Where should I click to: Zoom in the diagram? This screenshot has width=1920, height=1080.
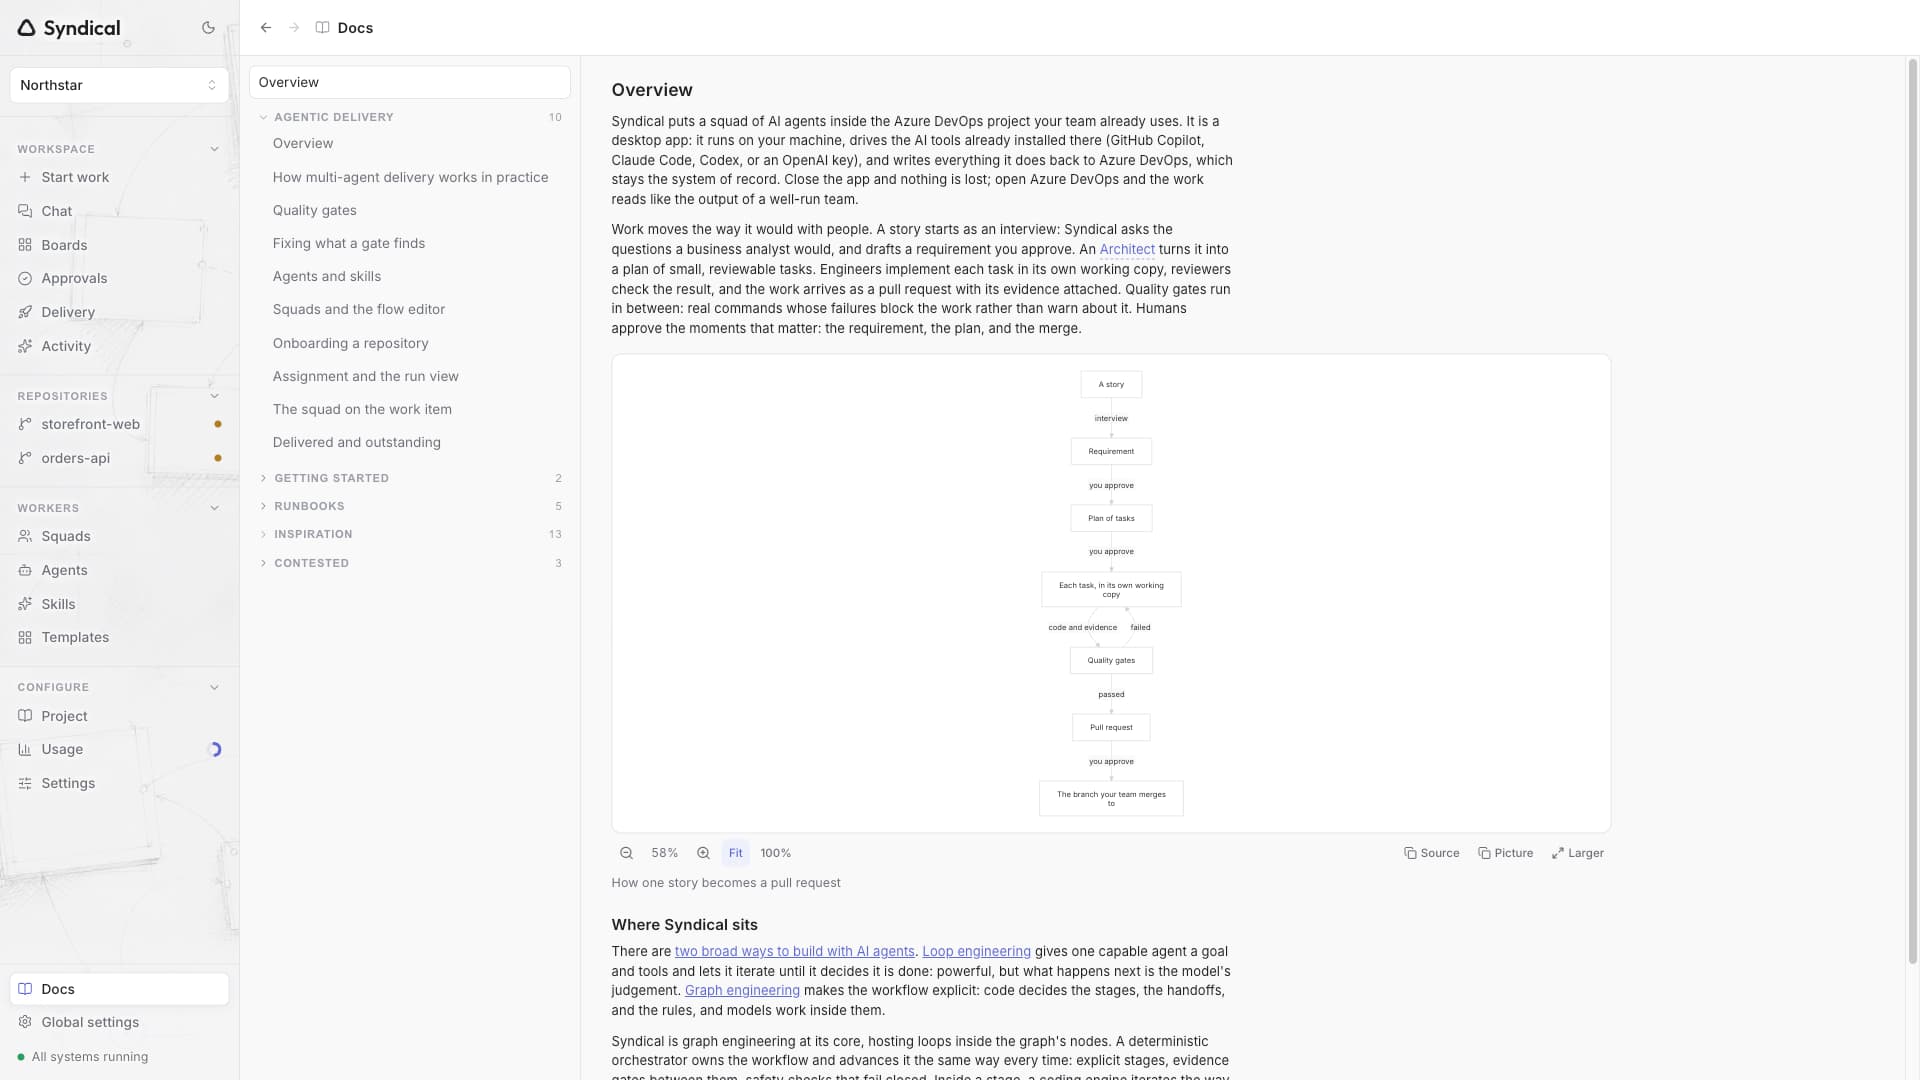click(703, 853)
